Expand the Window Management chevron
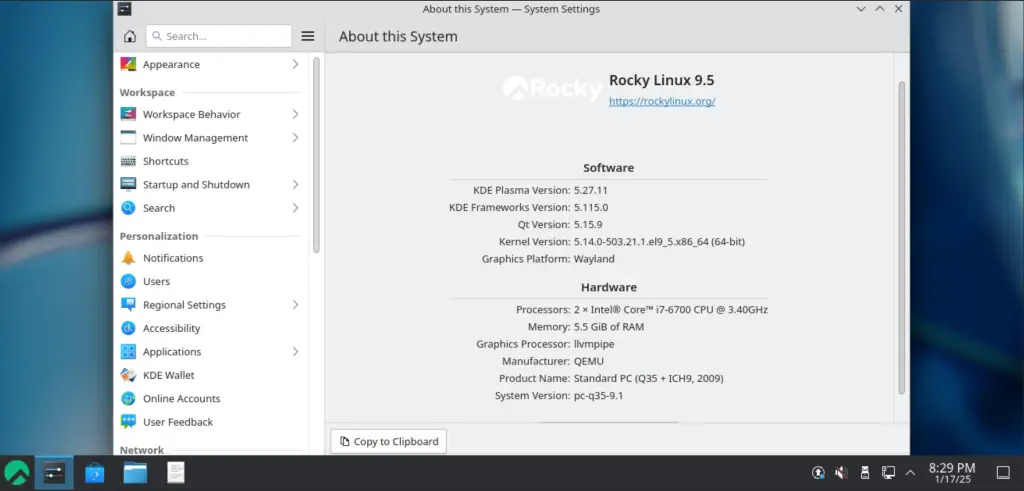 pyautogui.click(x=295, y=138)
